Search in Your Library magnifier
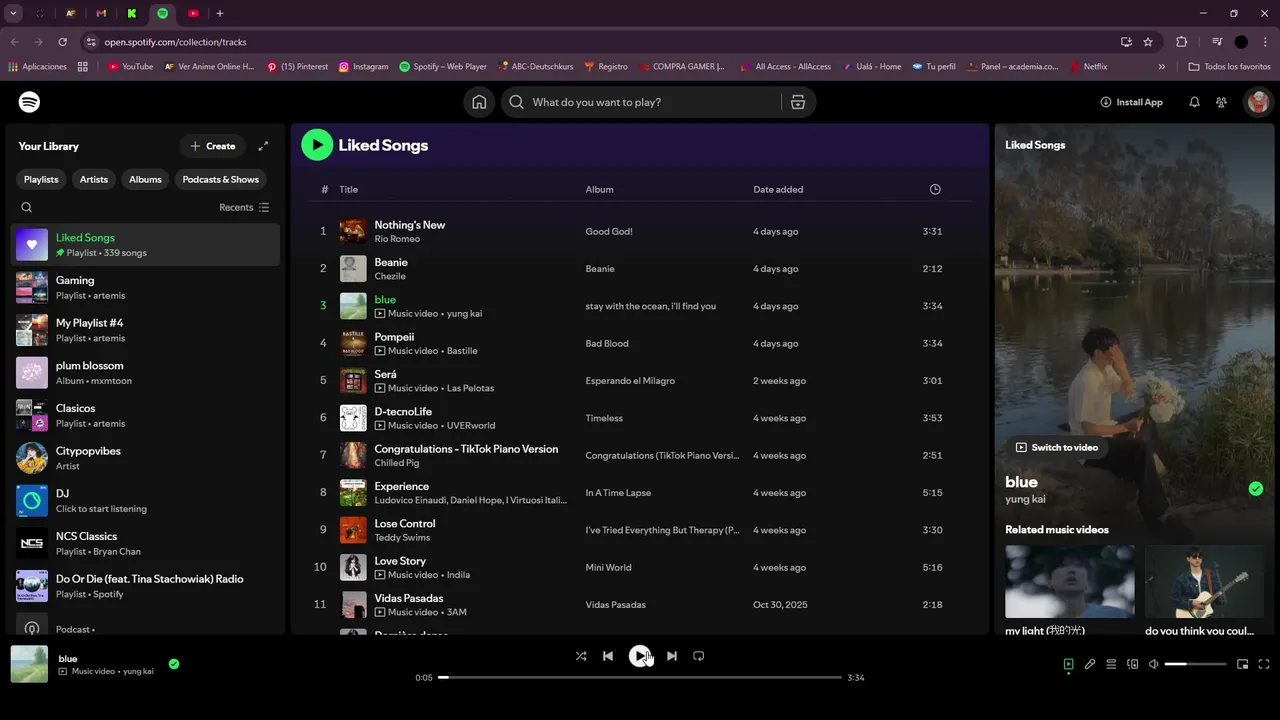 tap(27, 207)
